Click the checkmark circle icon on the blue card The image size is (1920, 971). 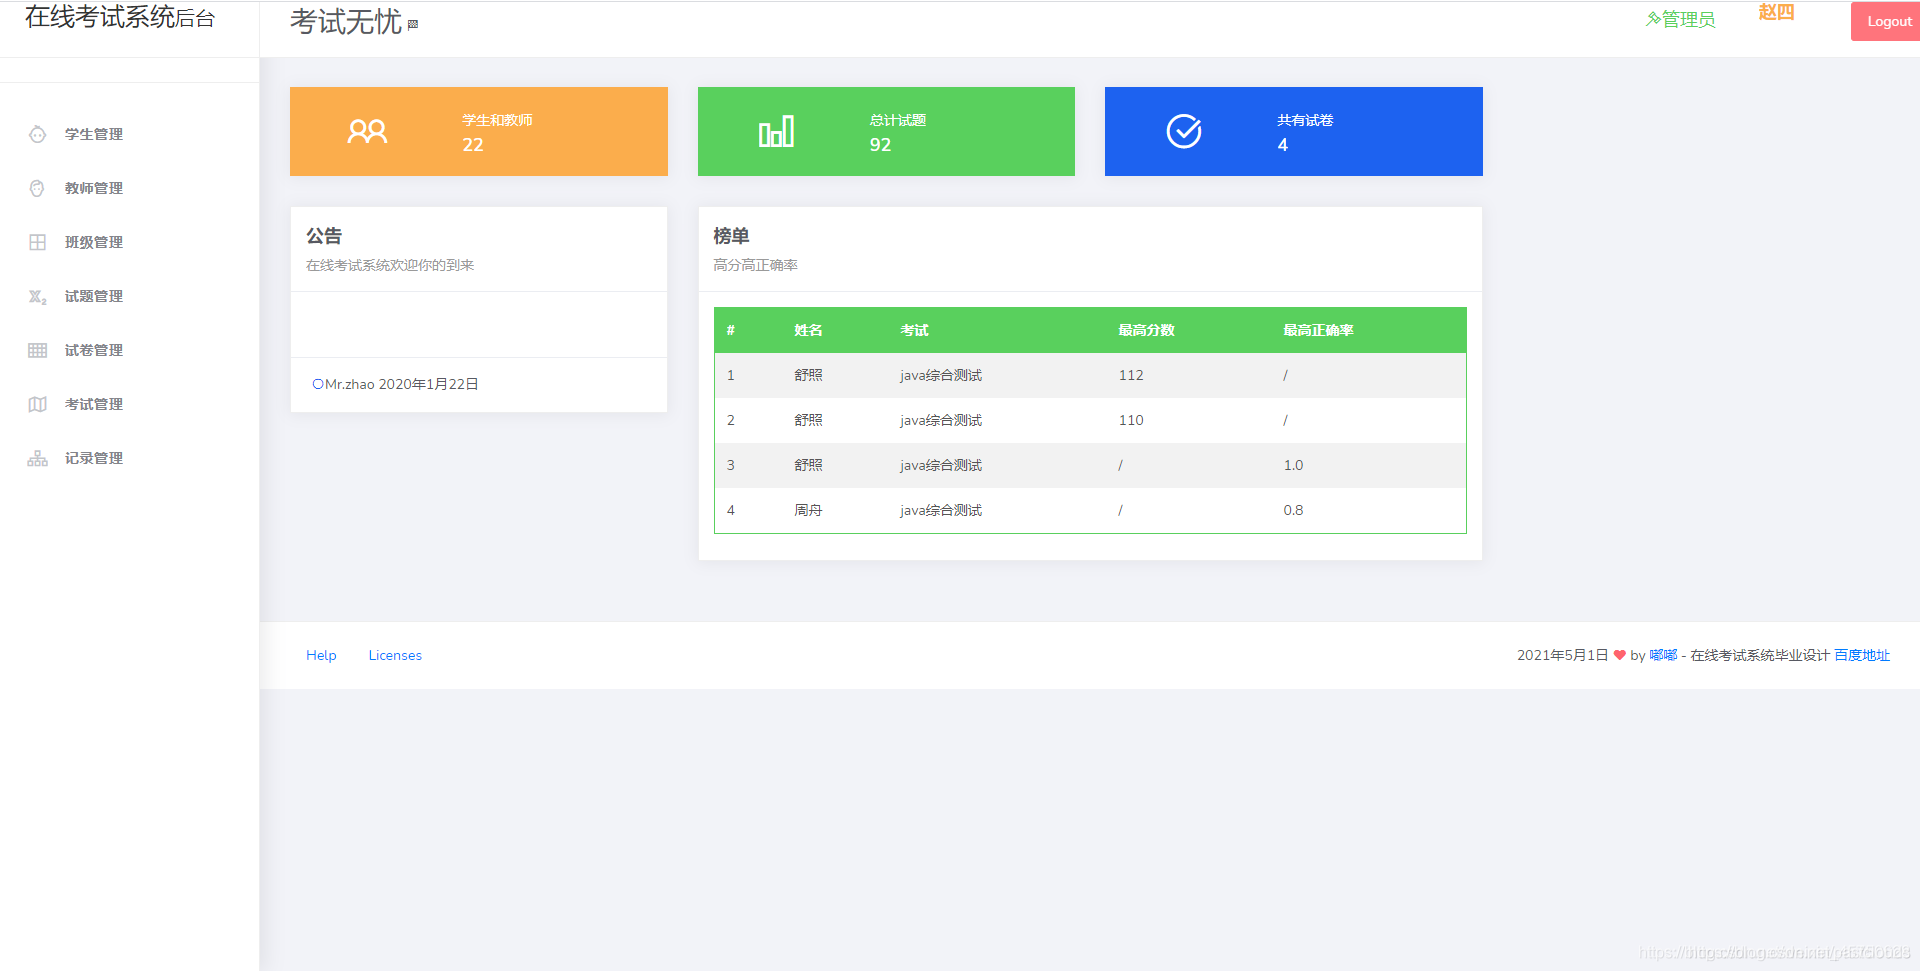pos(1184,131)
